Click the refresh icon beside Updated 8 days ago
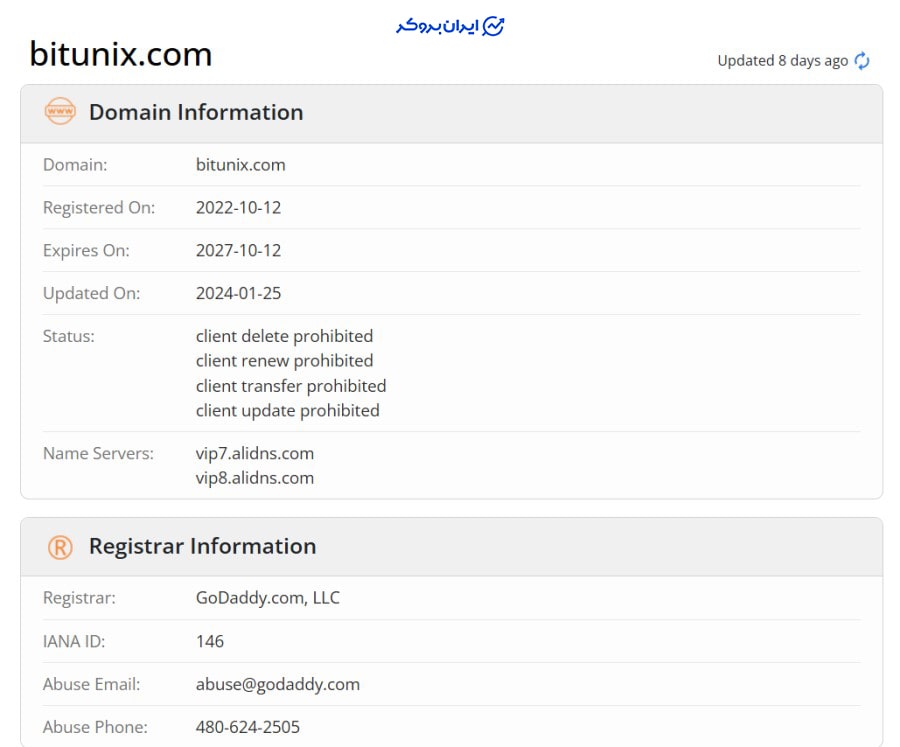Image resolution: width=900 pixels, height=747 pixels. (x=862, y=61)
